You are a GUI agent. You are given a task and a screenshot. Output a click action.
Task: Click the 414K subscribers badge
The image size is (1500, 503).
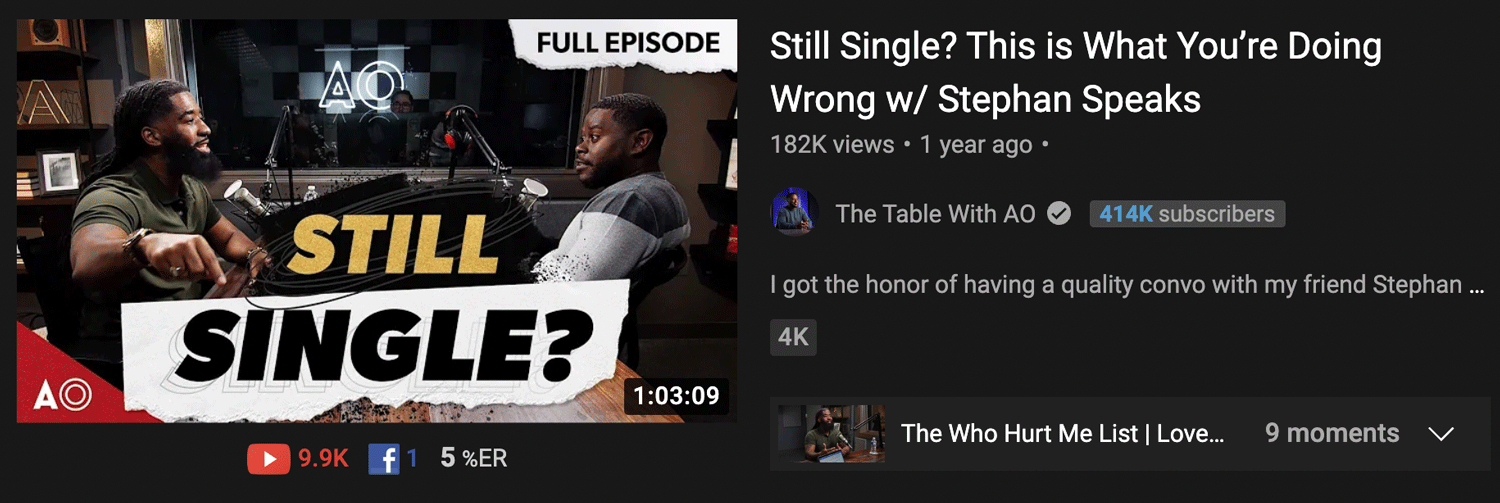click(1187, 213)
